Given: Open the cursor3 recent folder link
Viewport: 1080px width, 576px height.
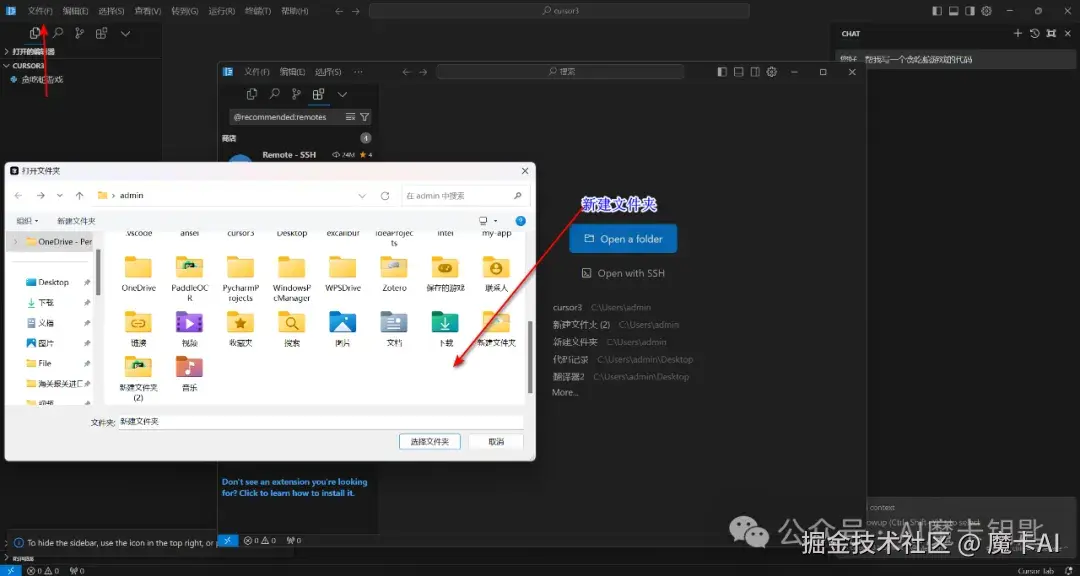Looking at the screenshot, I should 567,307.
